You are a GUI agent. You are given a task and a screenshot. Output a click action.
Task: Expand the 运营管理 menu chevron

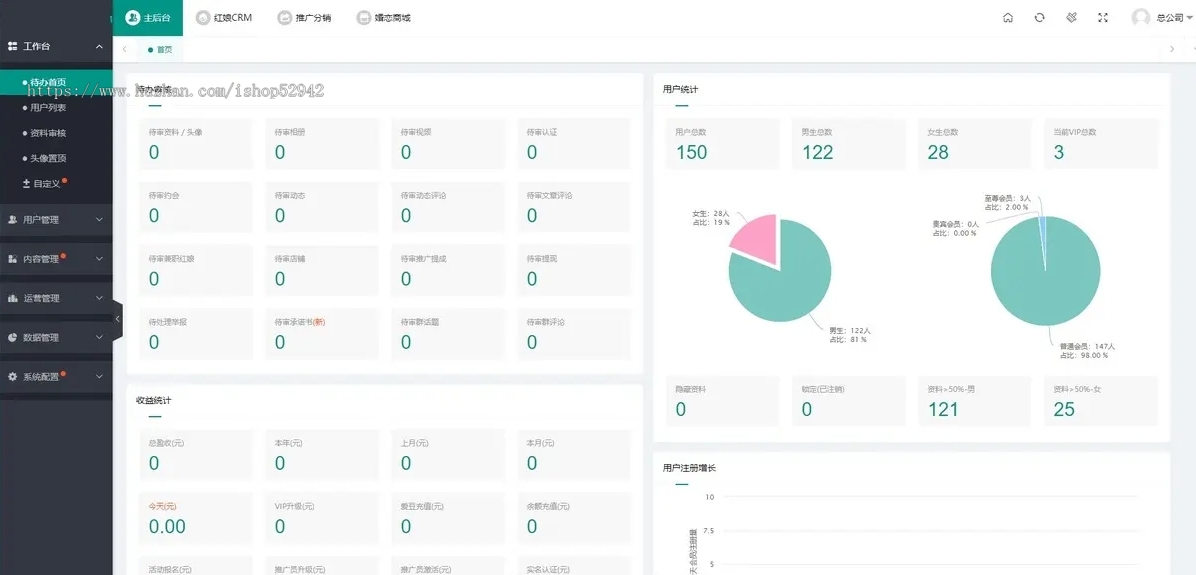pos(99,298)
